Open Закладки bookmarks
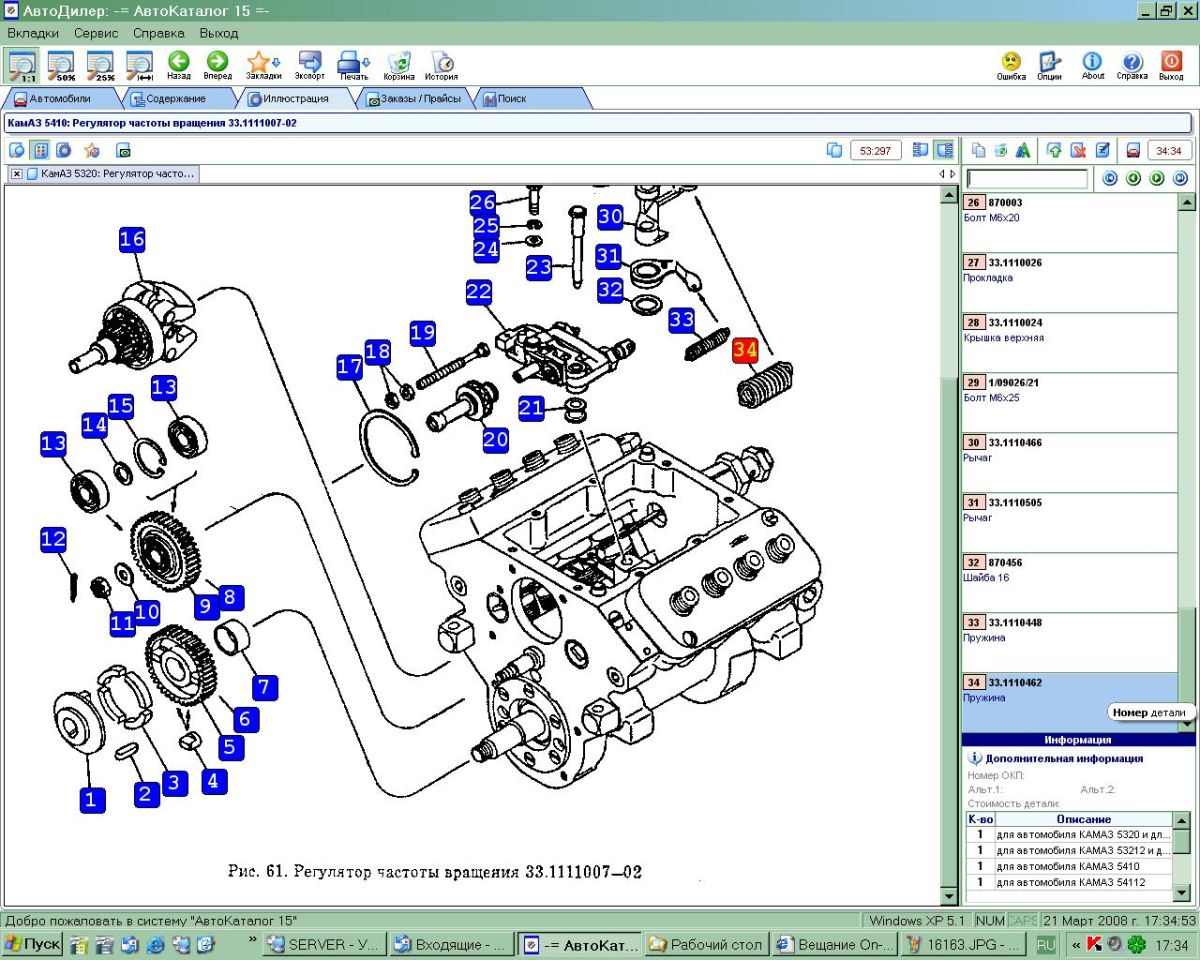1200x960 pixels. pos(263,65)
